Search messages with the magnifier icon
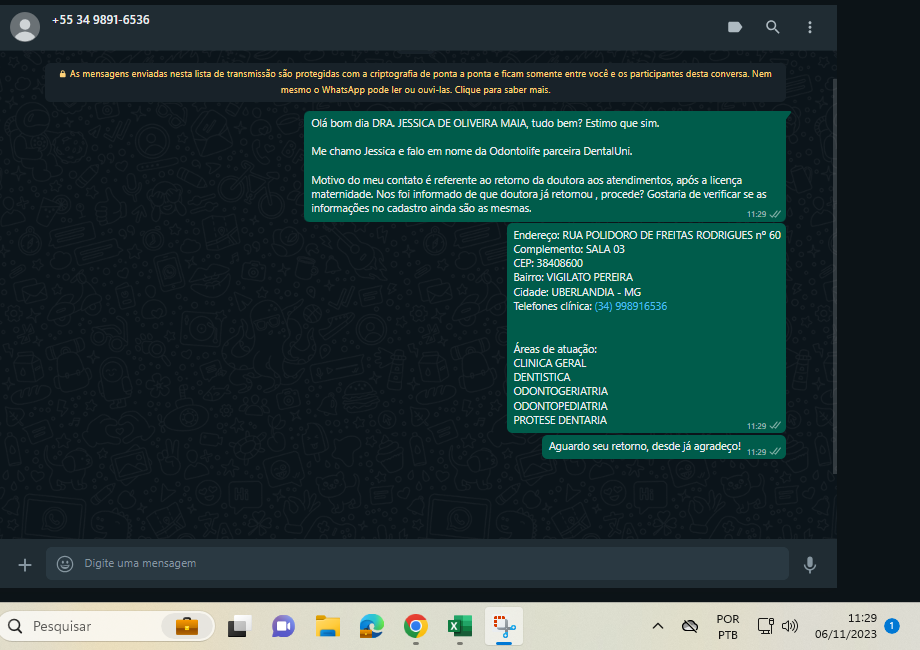The height and width of the screenshot is (650, 920). [773, 27]
